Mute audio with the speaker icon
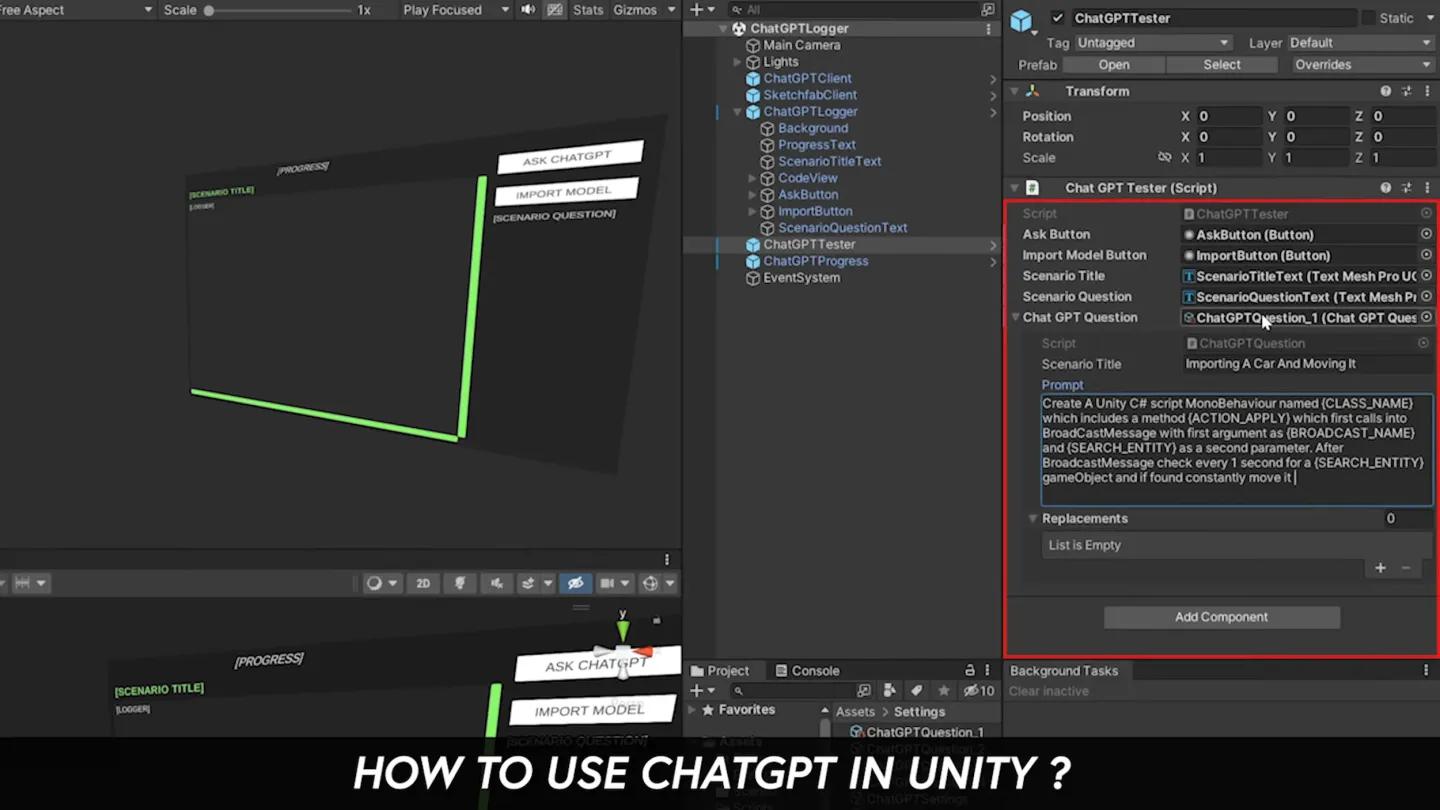The image size is (1440, 810). click(528, 10)
